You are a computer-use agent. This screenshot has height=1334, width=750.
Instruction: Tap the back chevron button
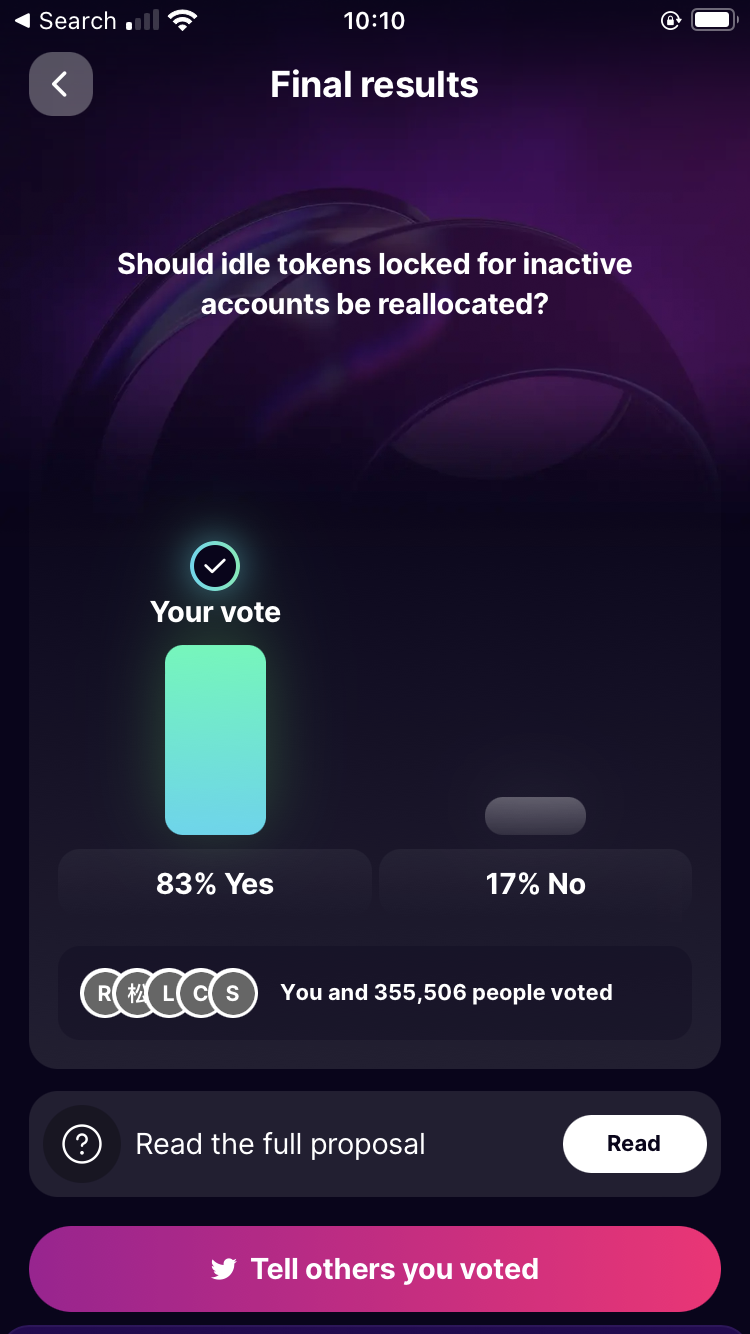(61, 84)
